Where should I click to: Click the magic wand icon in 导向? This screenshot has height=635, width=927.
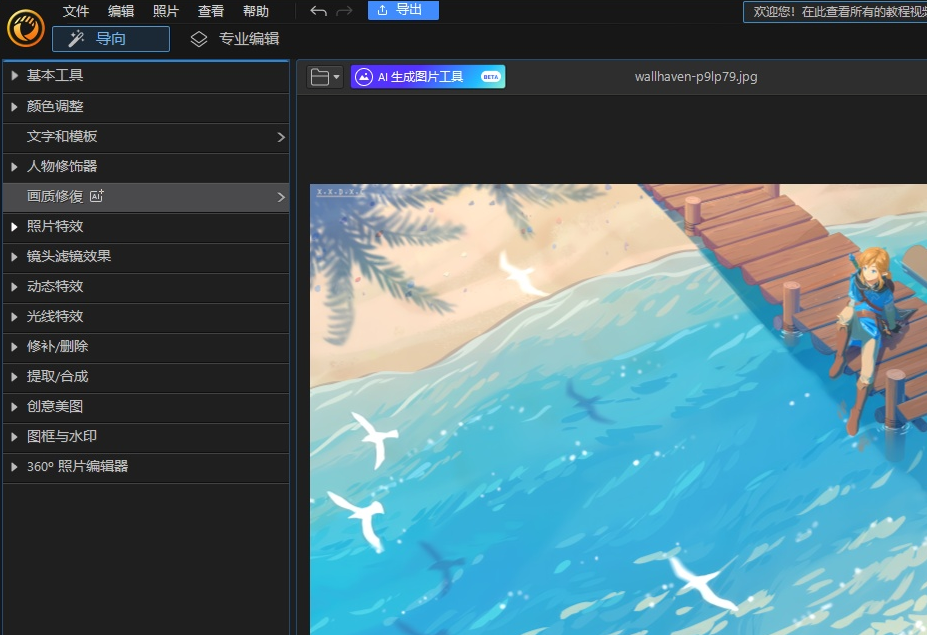76,39
